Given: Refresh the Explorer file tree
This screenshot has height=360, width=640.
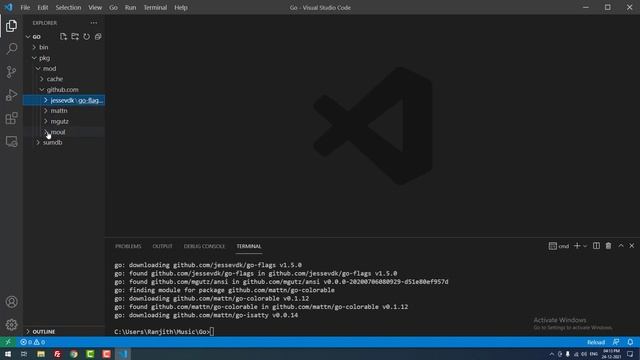Looking at the screenshot, I should coord(87,37).
